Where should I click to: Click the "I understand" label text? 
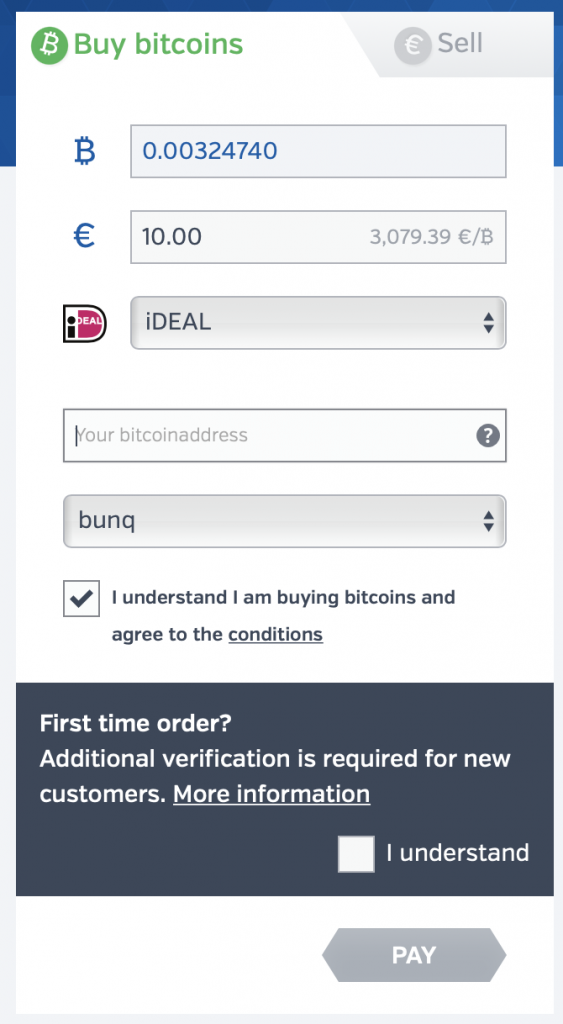click(458, 853)
